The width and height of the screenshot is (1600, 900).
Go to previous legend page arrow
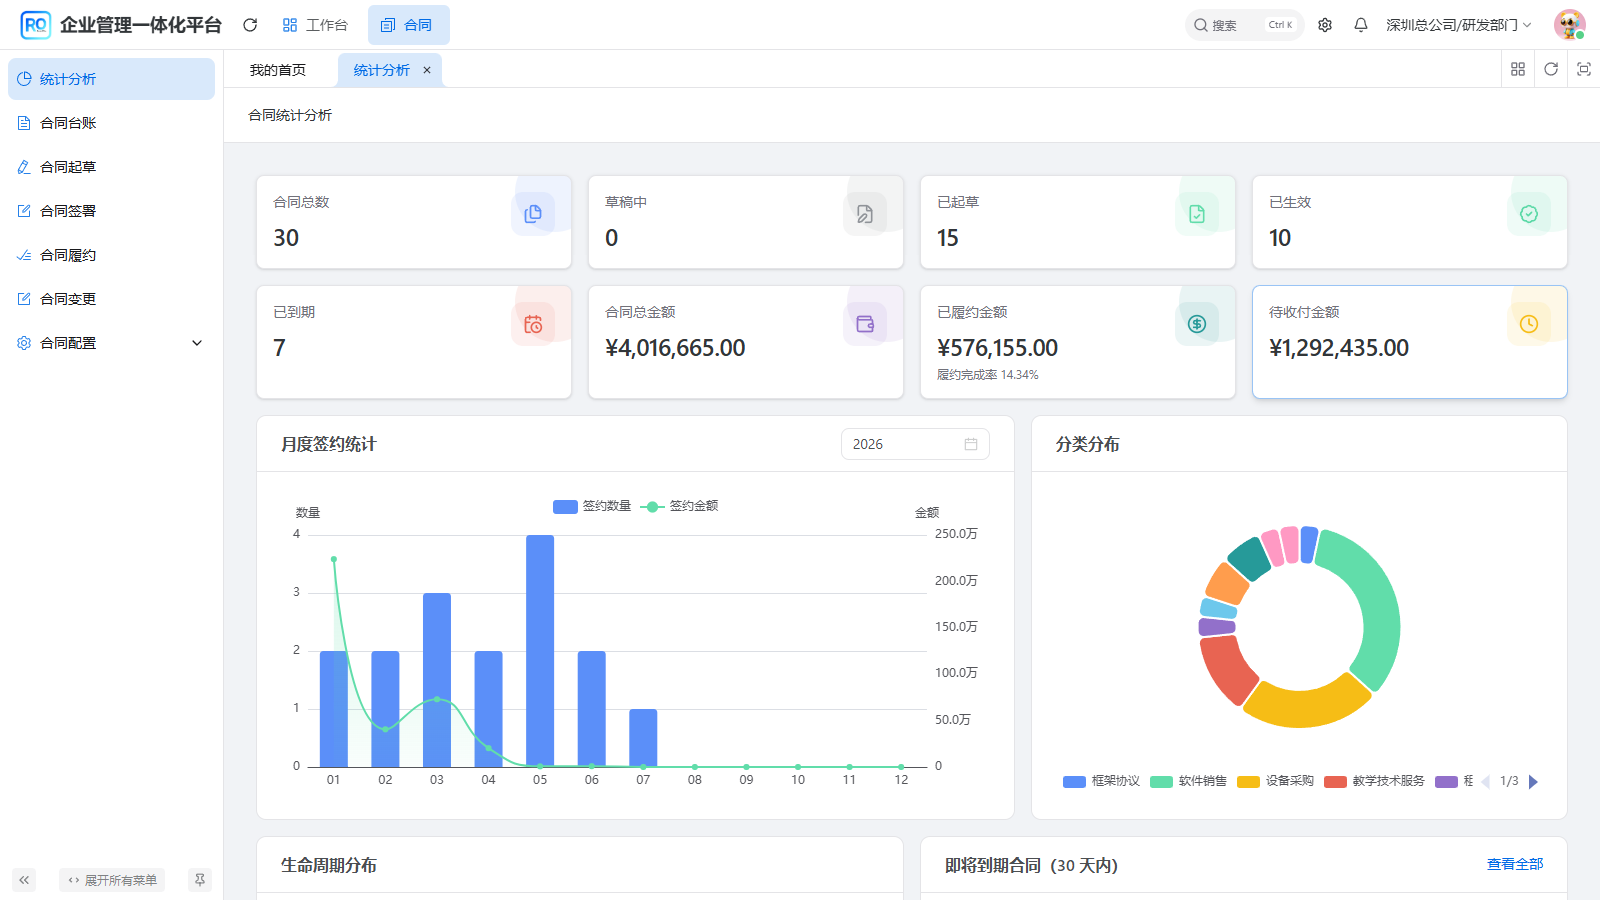pyautogui.click(x=1486, y=782)
